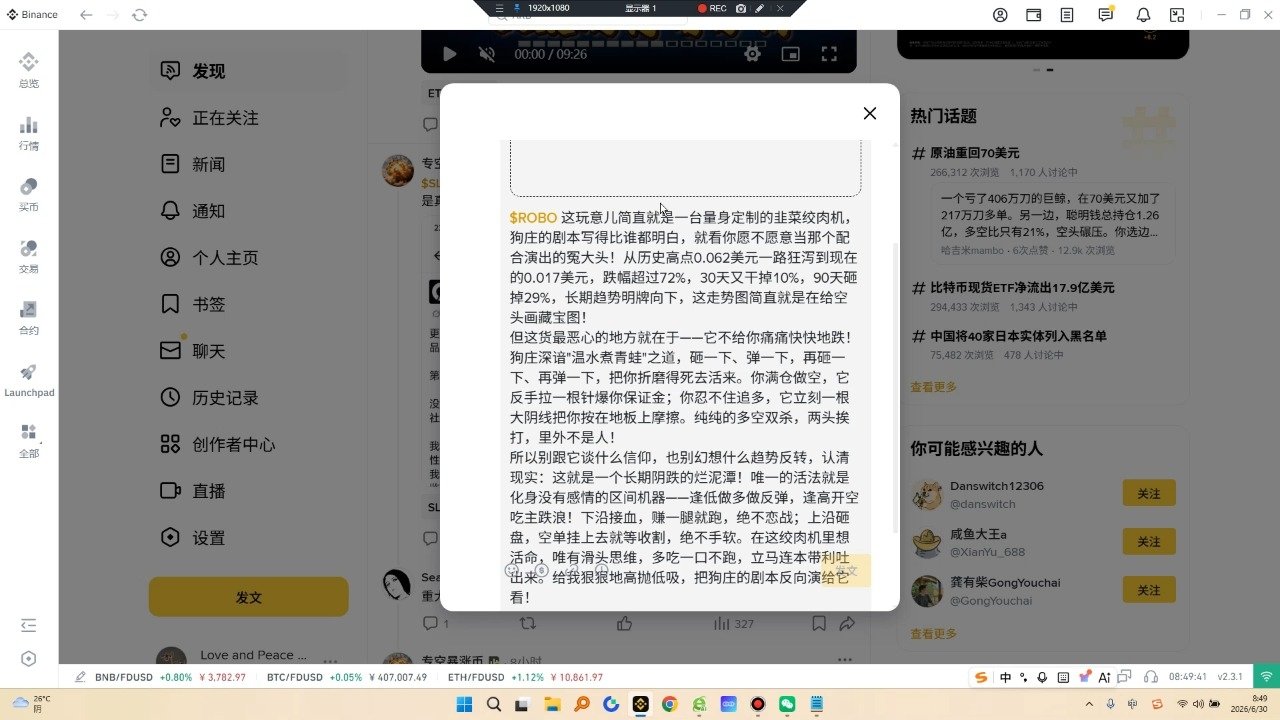Open 总览 overview in left sidebar

pyautogui.click(x=29, y=70)
